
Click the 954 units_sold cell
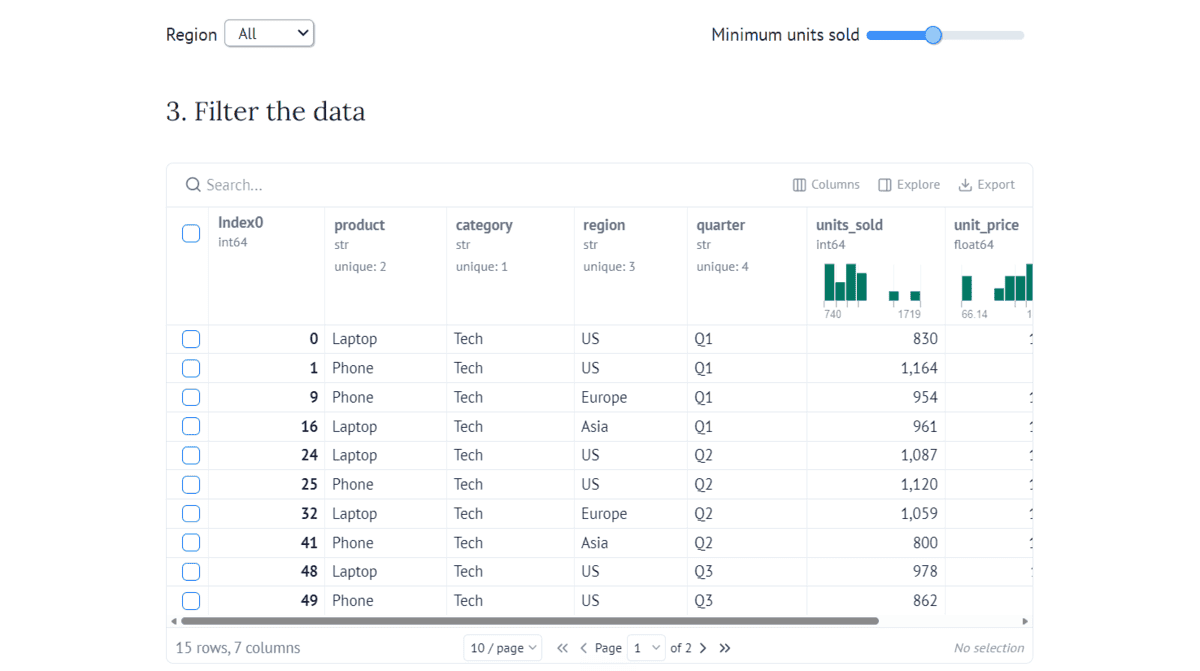876,397
